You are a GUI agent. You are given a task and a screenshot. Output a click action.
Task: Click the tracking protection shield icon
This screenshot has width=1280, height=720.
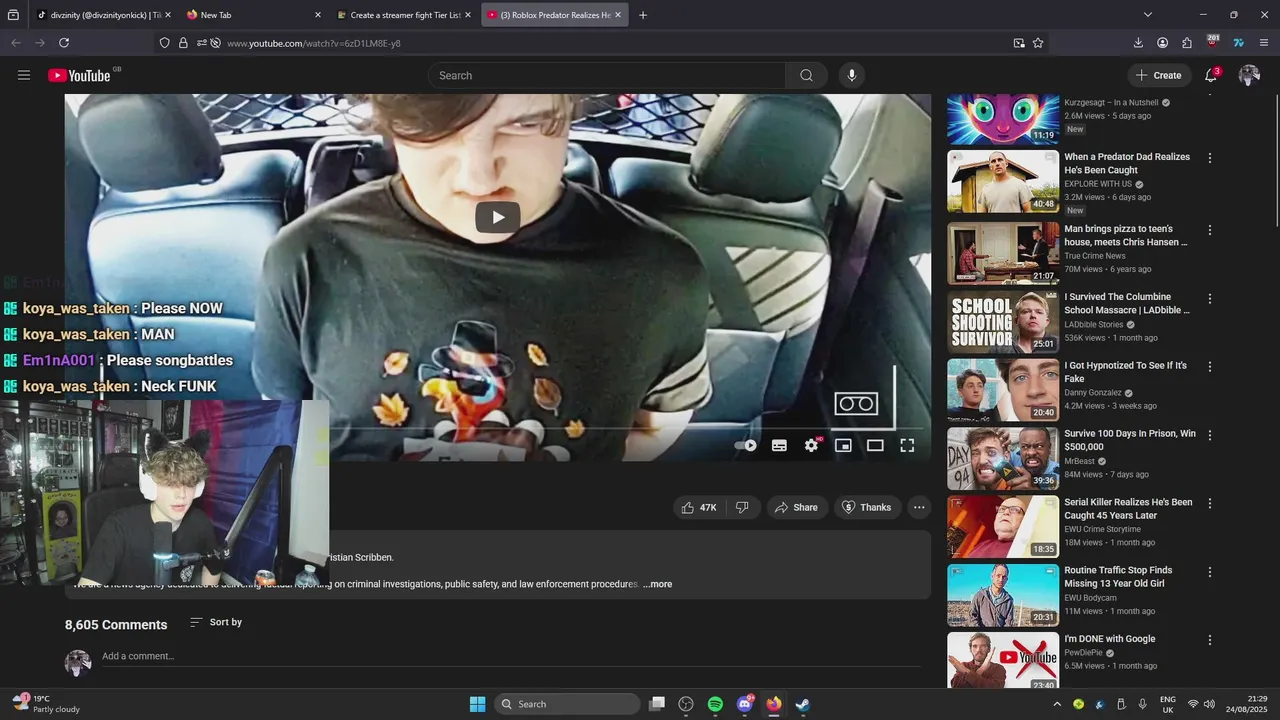[x=165, y=43]
